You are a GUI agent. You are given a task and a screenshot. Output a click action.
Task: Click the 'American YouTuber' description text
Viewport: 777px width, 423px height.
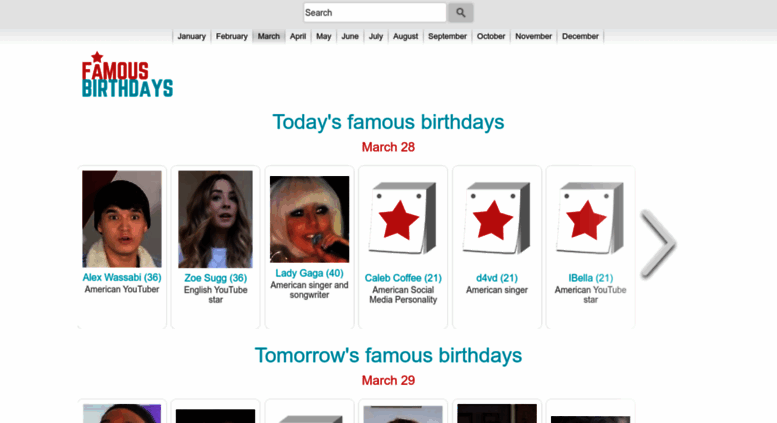122,289
